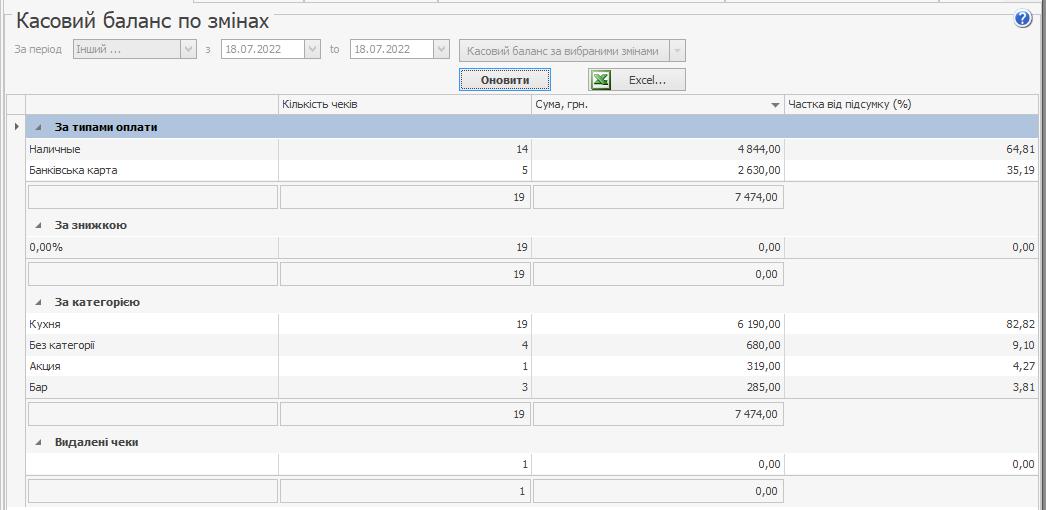Open the help question mark icon
Viewport: 1046px width, 510px height.
click(1022, 19)
